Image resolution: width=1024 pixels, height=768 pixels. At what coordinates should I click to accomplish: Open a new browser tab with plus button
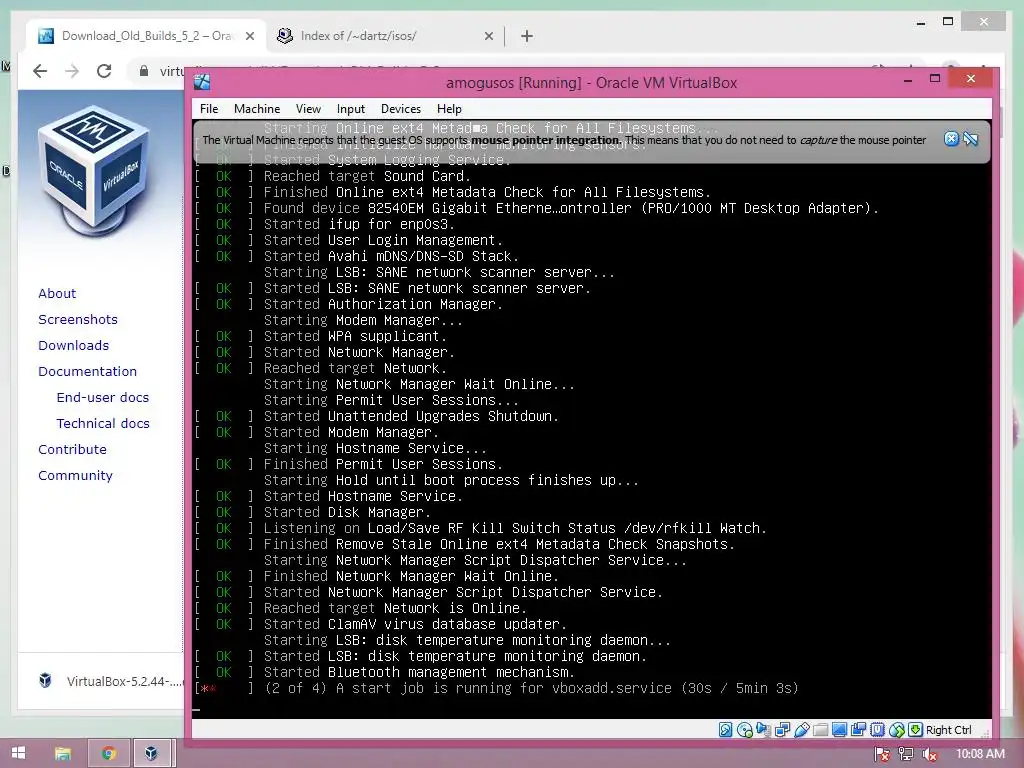coord(527,36)
